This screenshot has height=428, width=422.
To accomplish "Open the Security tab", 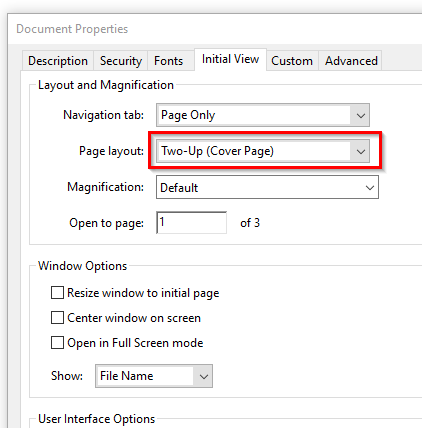I will (121, 61).
